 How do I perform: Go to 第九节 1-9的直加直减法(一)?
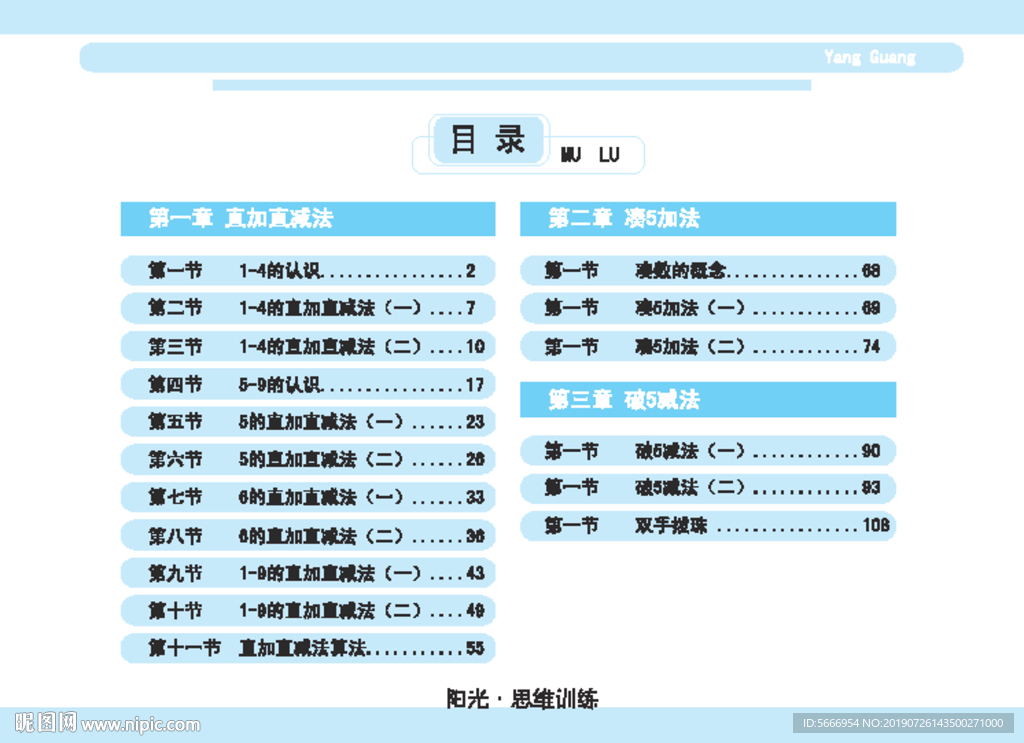(308, 573)
